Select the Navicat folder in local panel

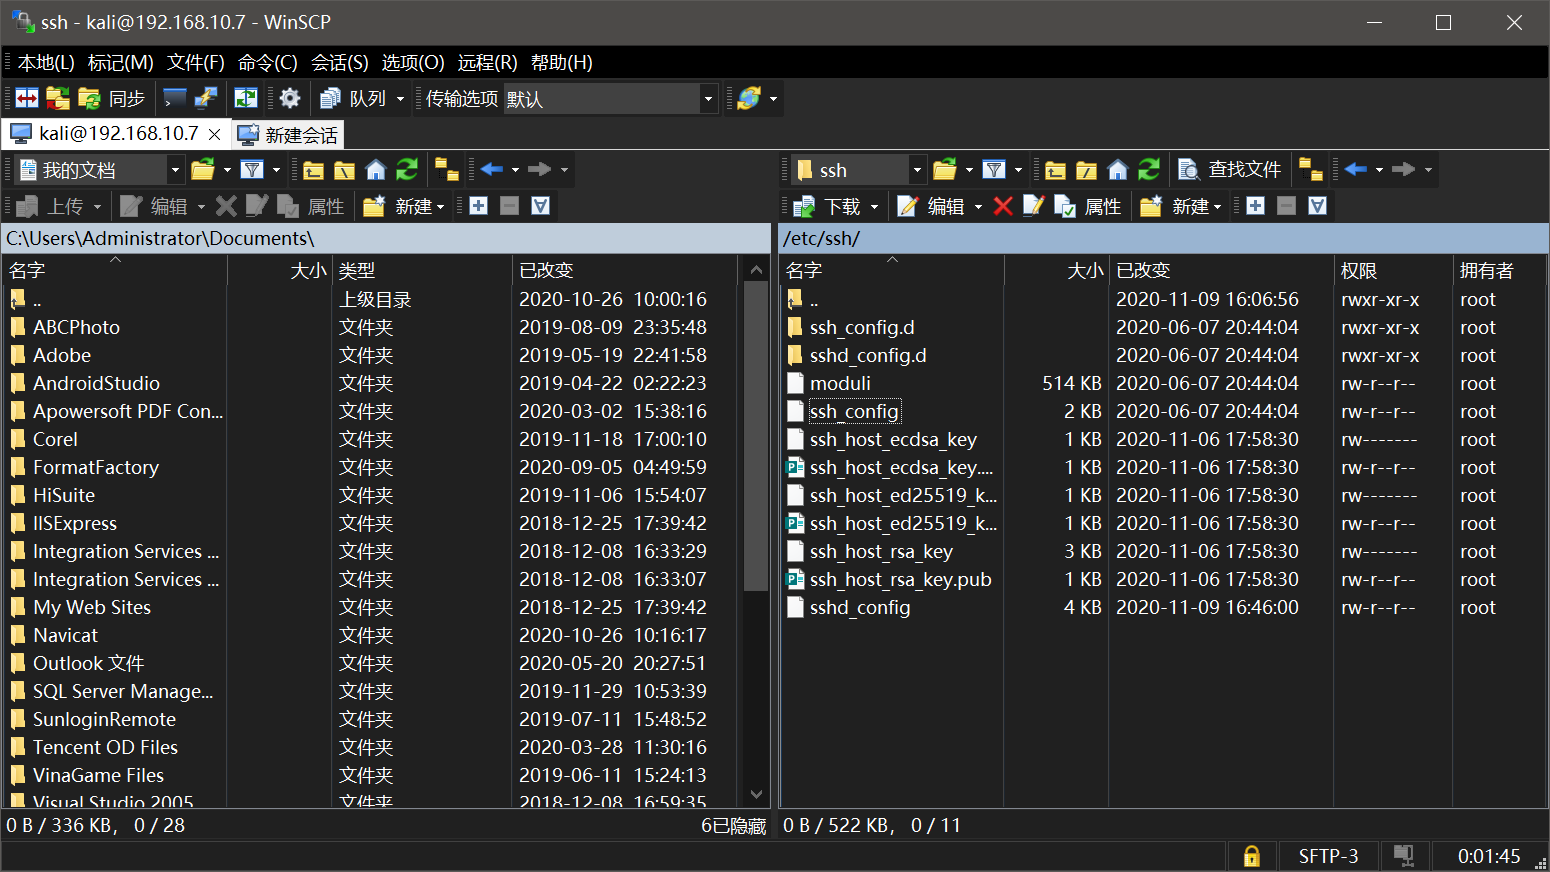point(65,635)
